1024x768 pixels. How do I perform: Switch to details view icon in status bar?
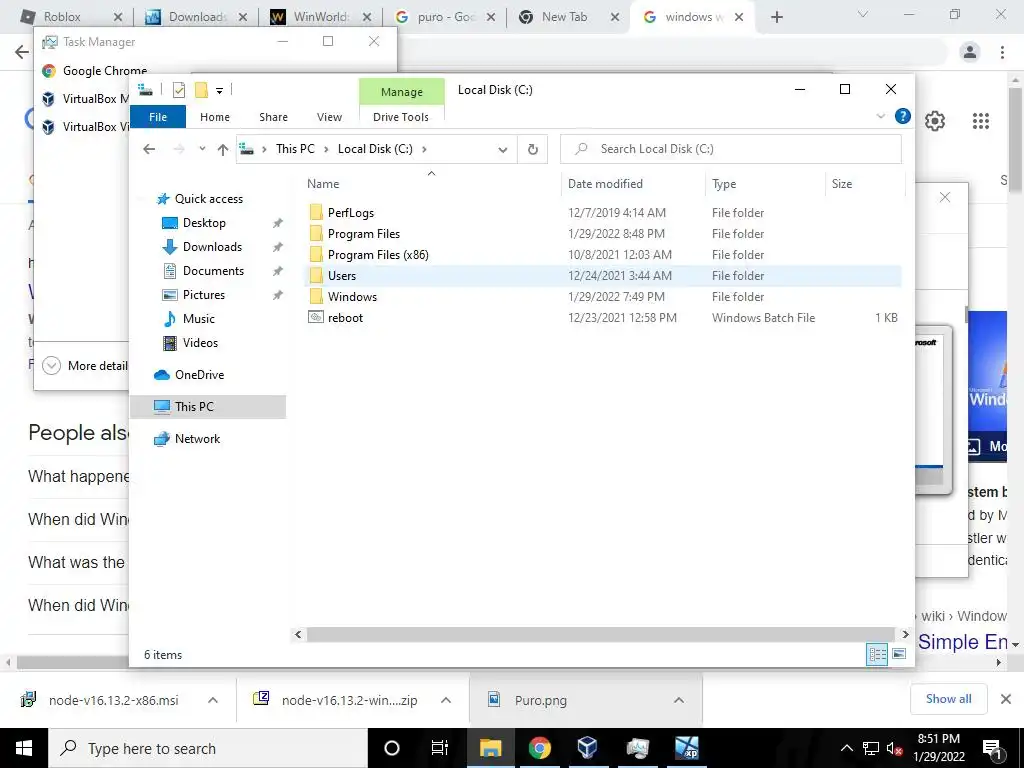click(877, 654)
